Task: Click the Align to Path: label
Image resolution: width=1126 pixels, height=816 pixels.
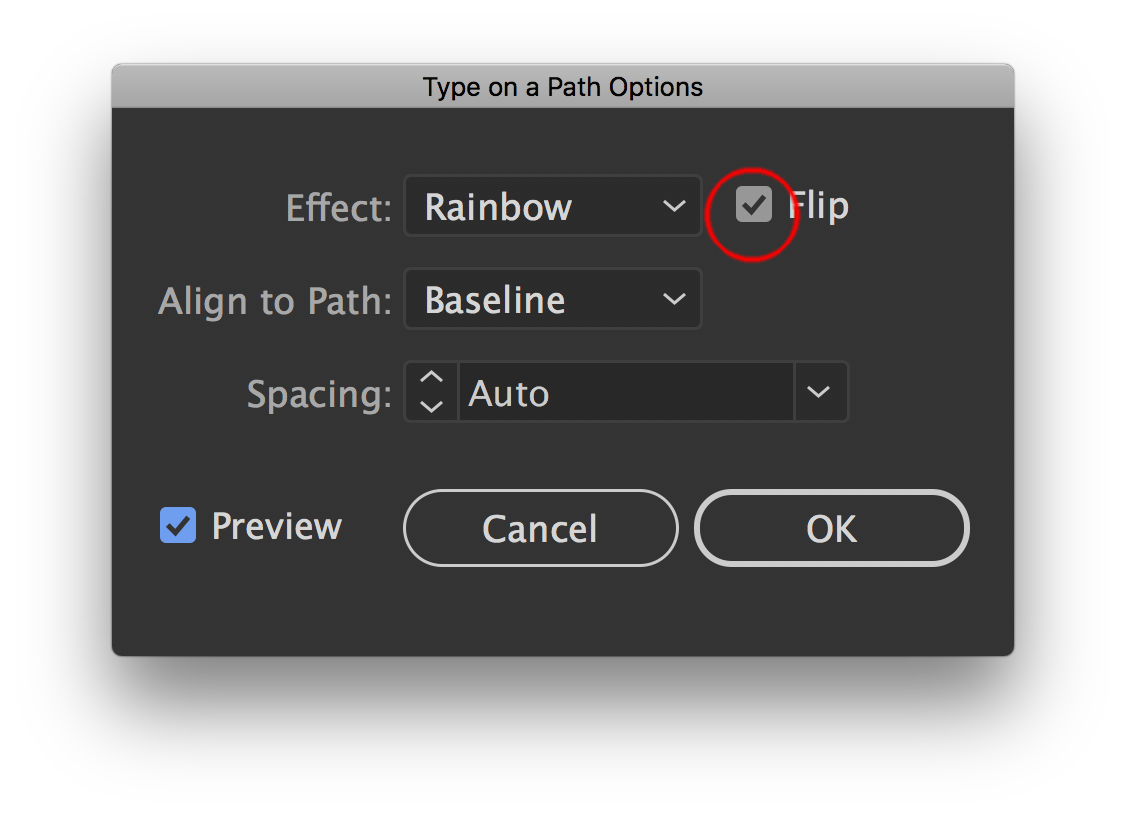Action: 275,301
